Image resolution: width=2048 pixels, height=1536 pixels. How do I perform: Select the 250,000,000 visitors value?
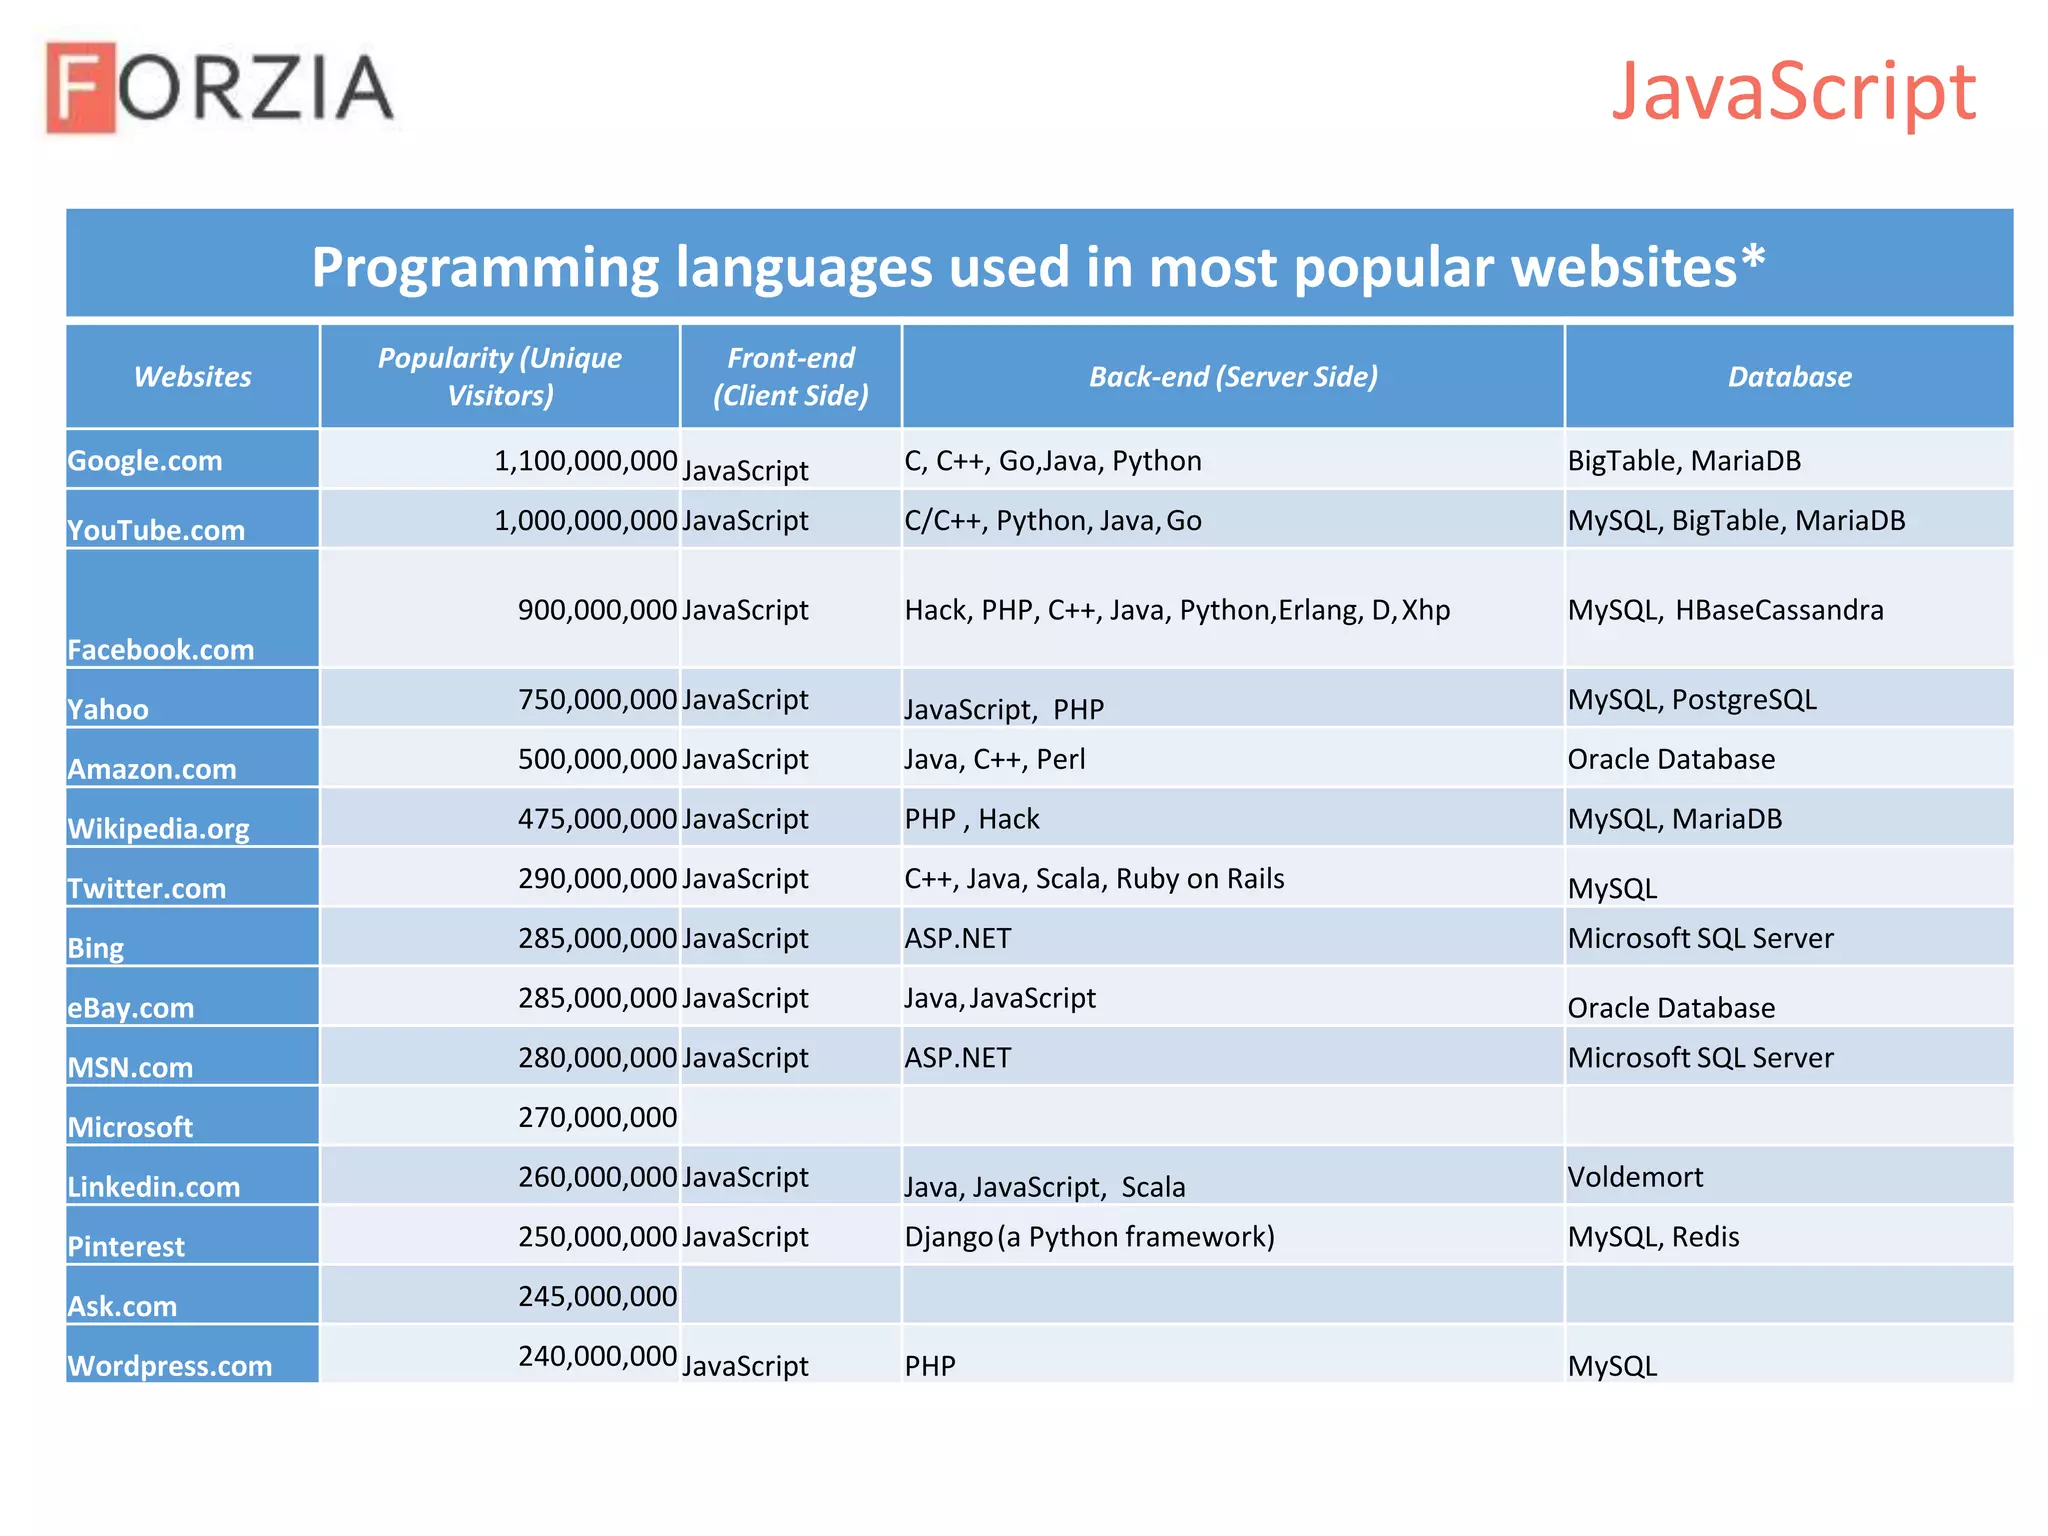click(598, 1237)
